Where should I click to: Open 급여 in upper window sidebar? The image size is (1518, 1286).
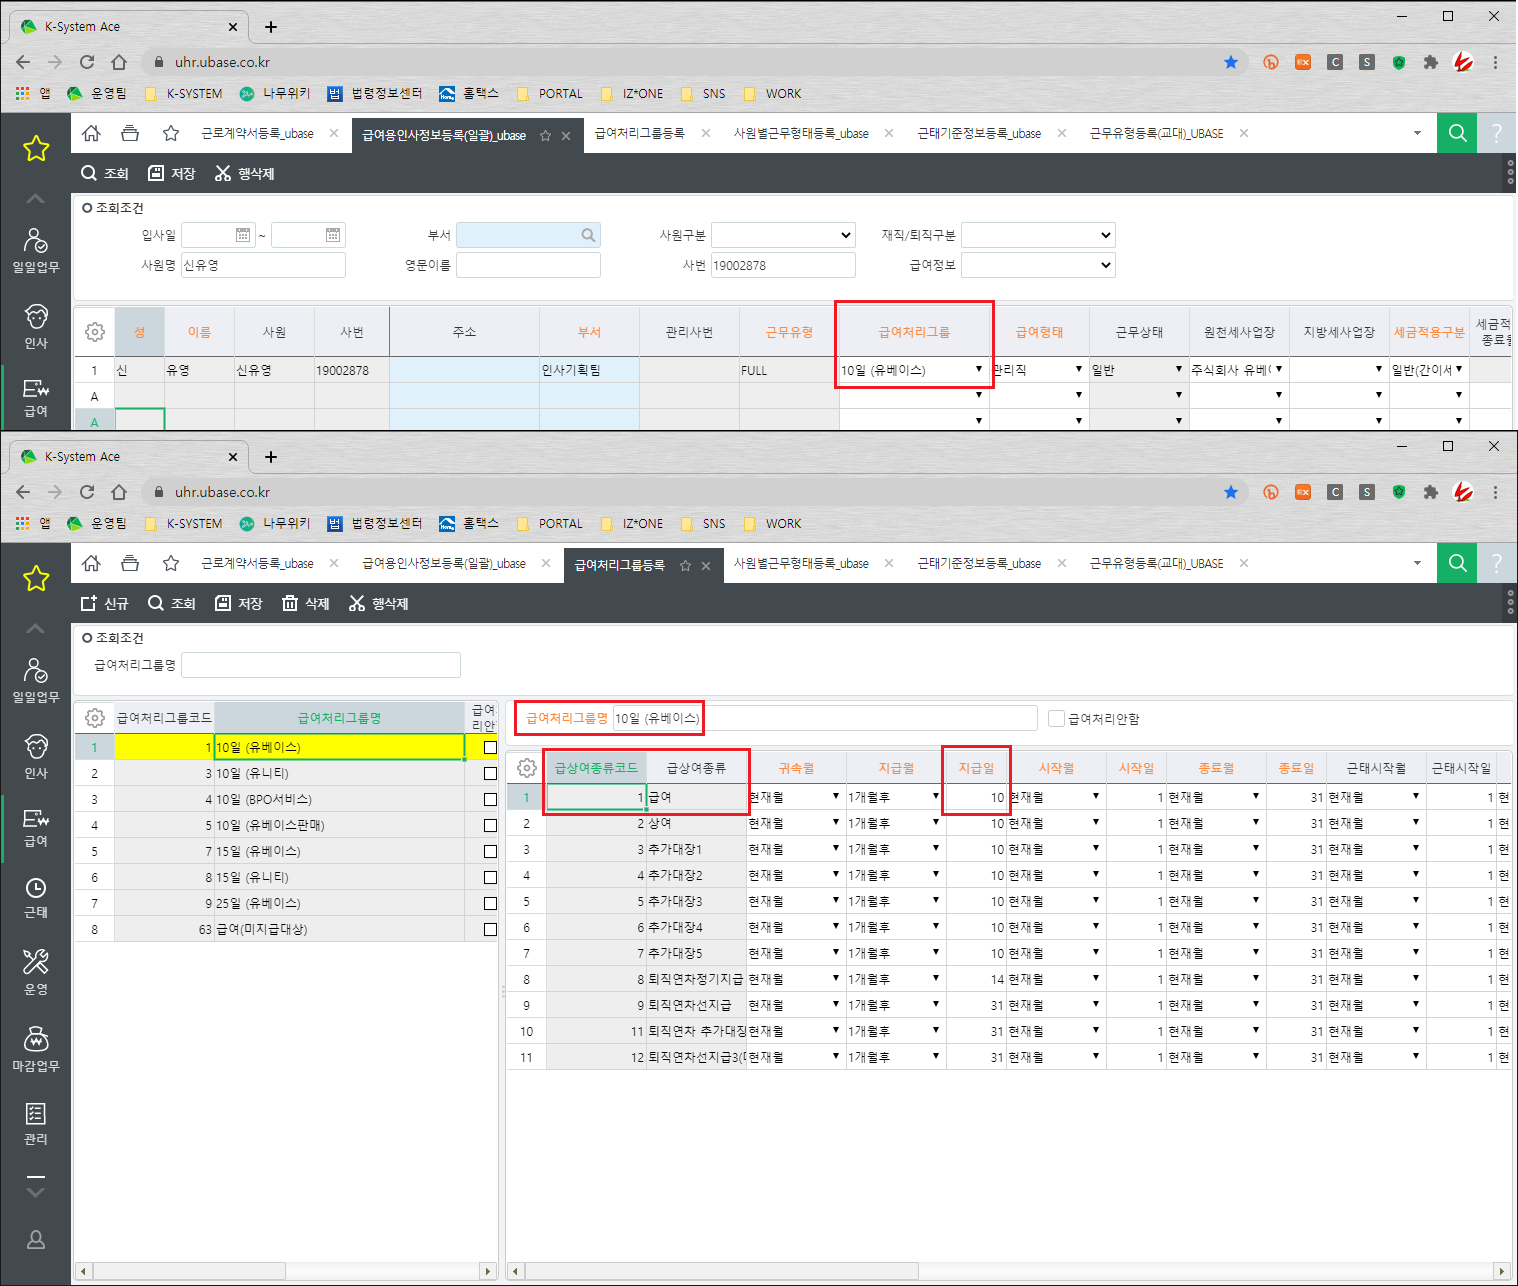tap(36, 396)
